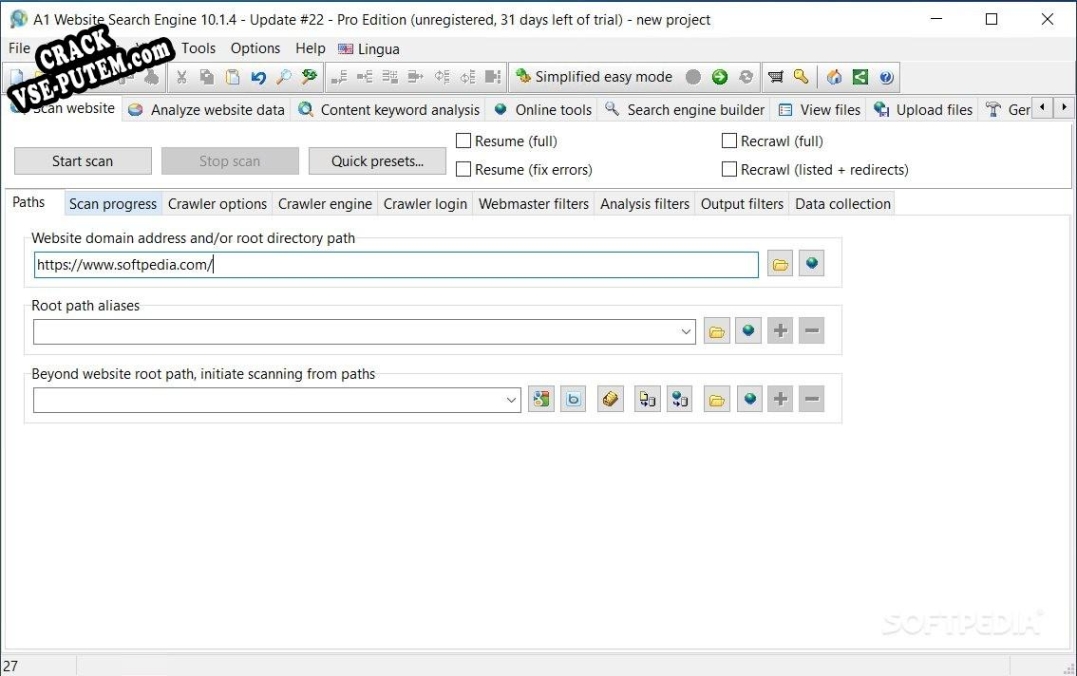Click the blue Undo arrow icon
Screen dimensions: 1077x676
point(258,77)
